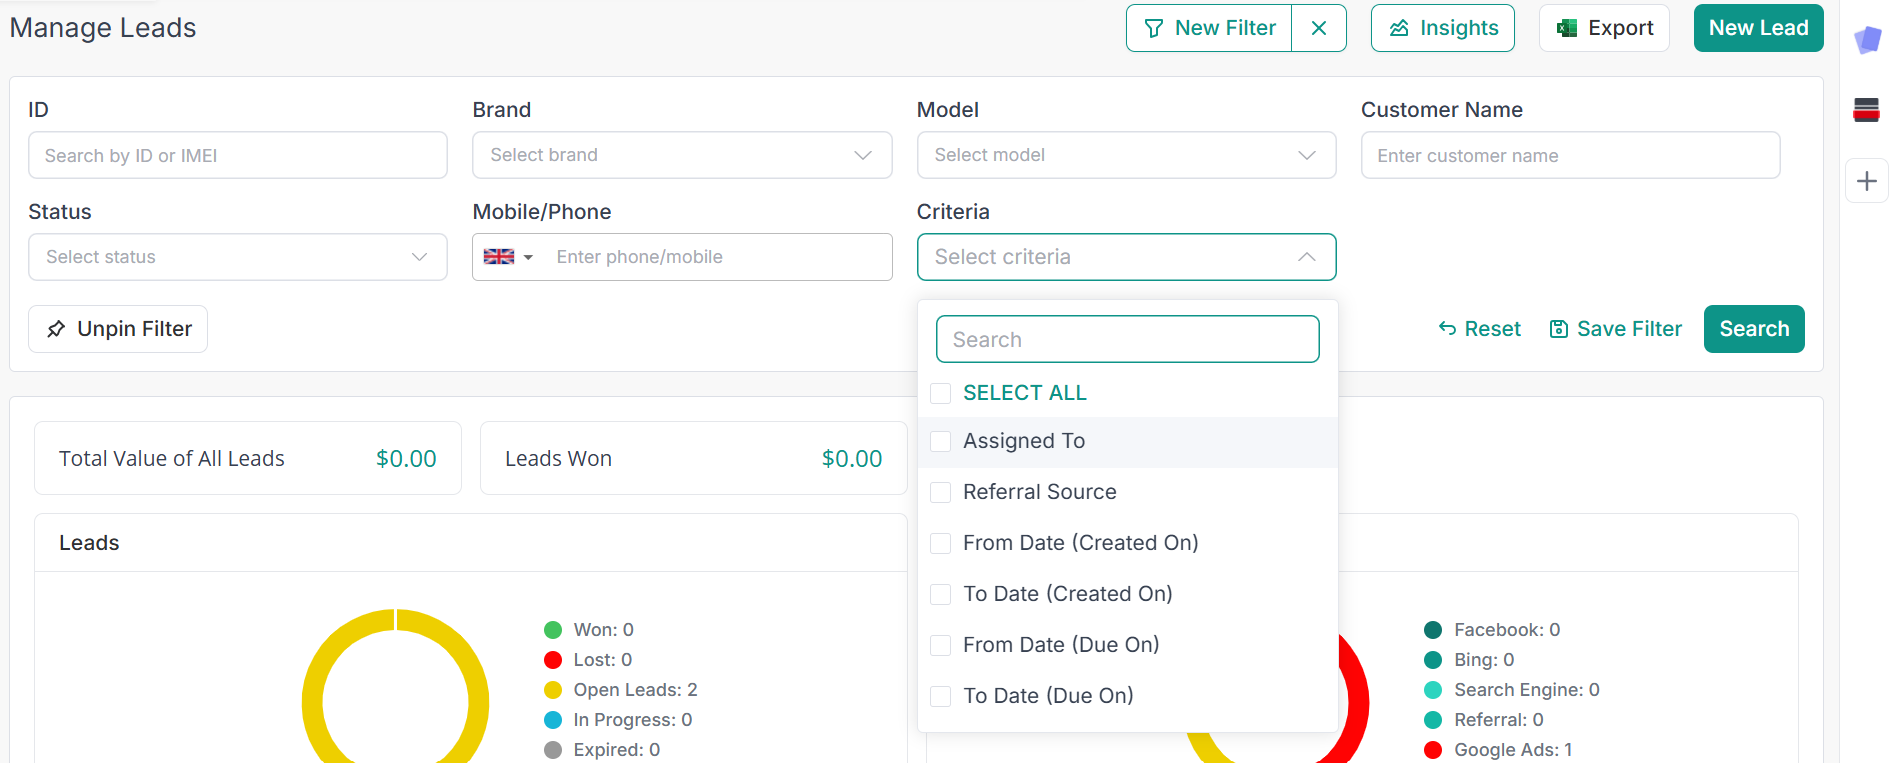Unpin the filter panel
The width and height of the screenshot is (1890, 763).
pos(118,329)
